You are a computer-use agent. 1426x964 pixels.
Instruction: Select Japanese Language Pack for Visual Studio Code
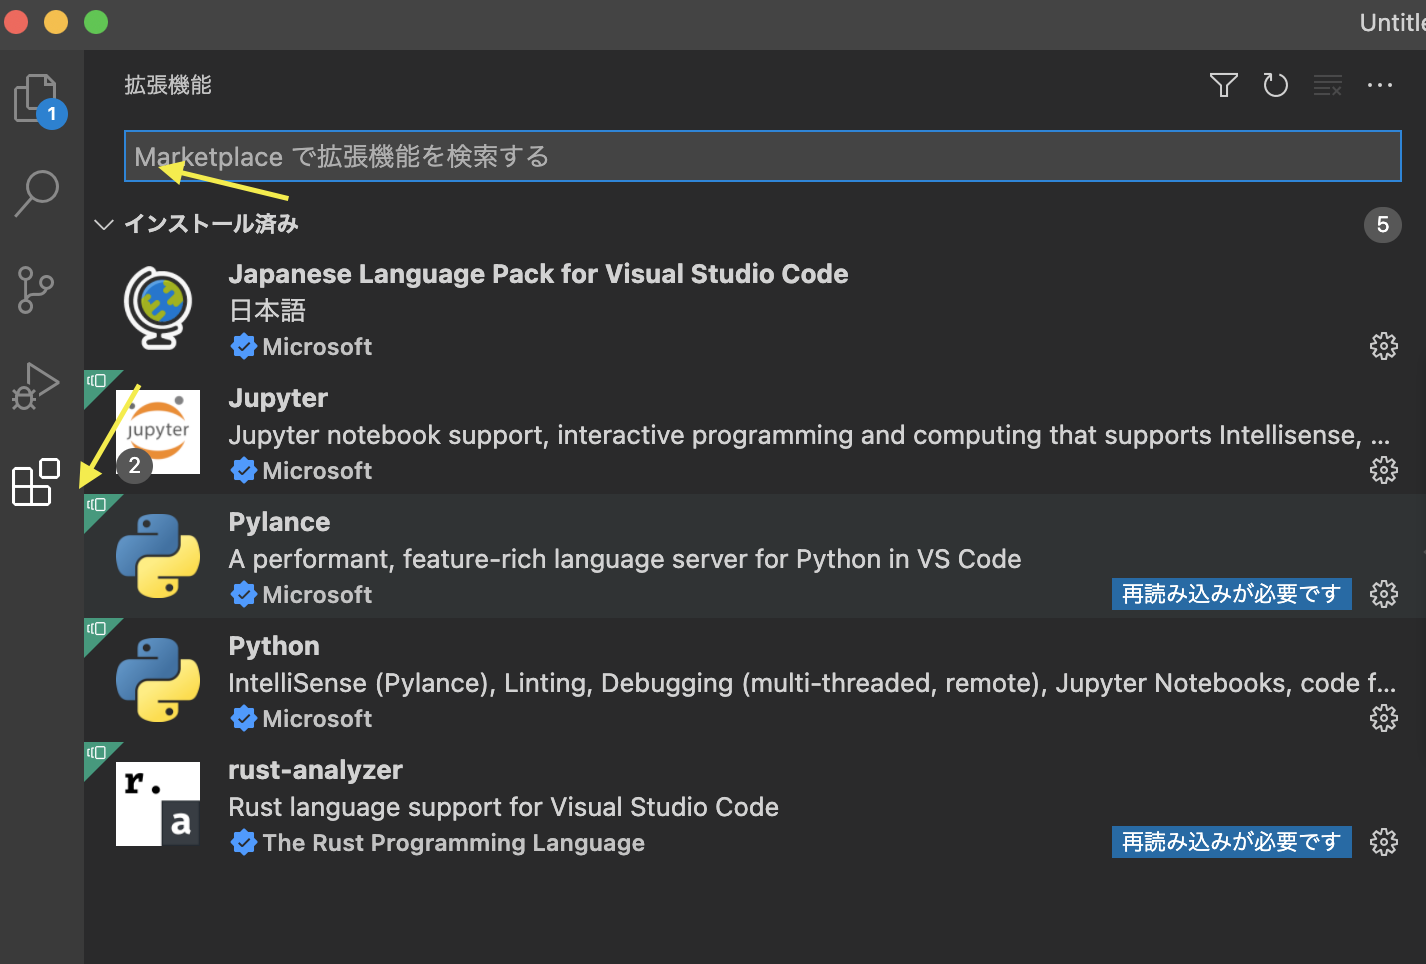tap(538, 274)
